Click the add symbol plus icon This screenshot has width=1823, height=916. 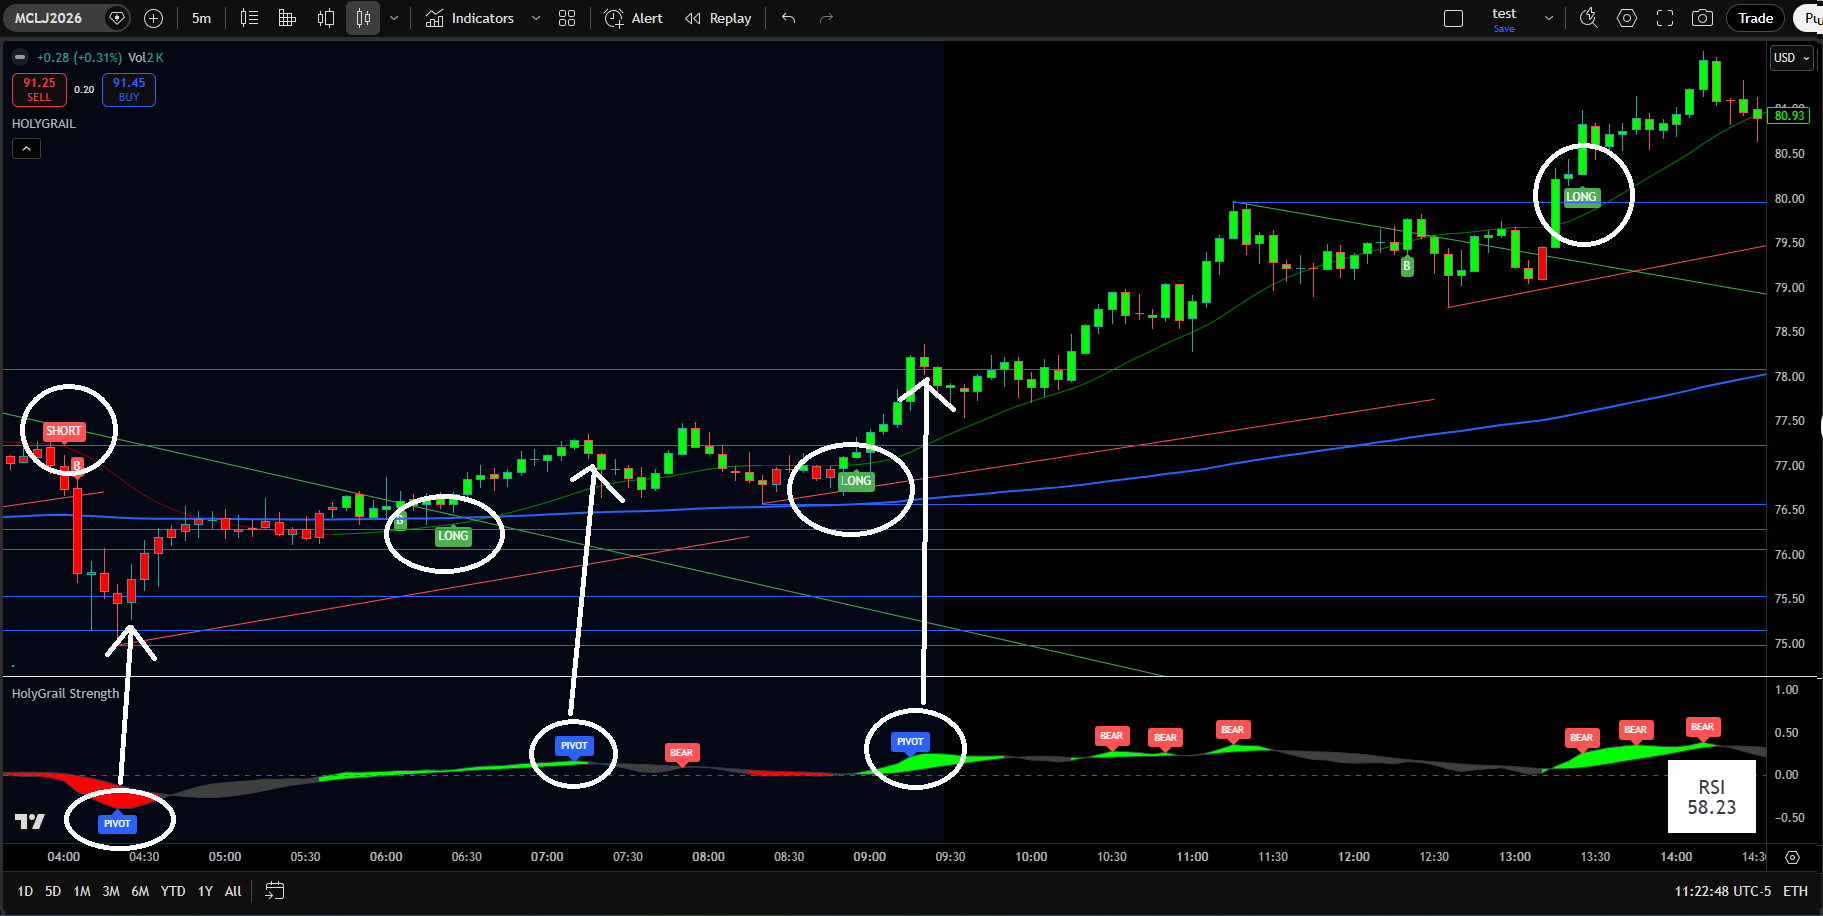point(153,18)
